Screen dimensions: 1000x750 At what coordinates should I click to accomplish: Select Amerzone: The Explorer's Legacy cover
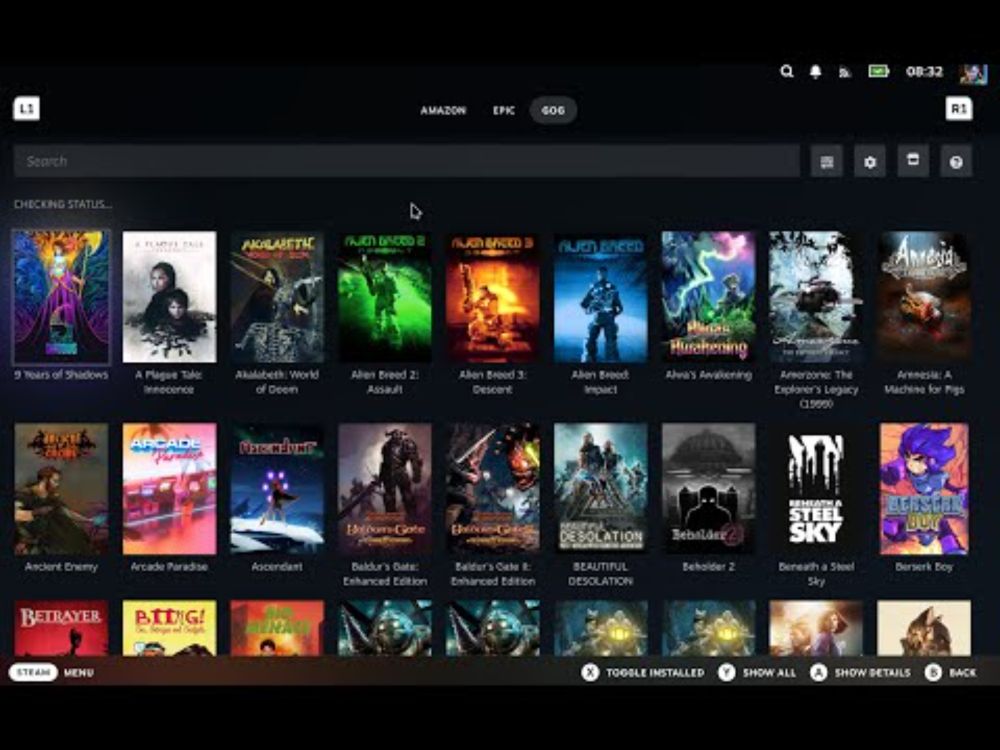click(x=816, y=297)
